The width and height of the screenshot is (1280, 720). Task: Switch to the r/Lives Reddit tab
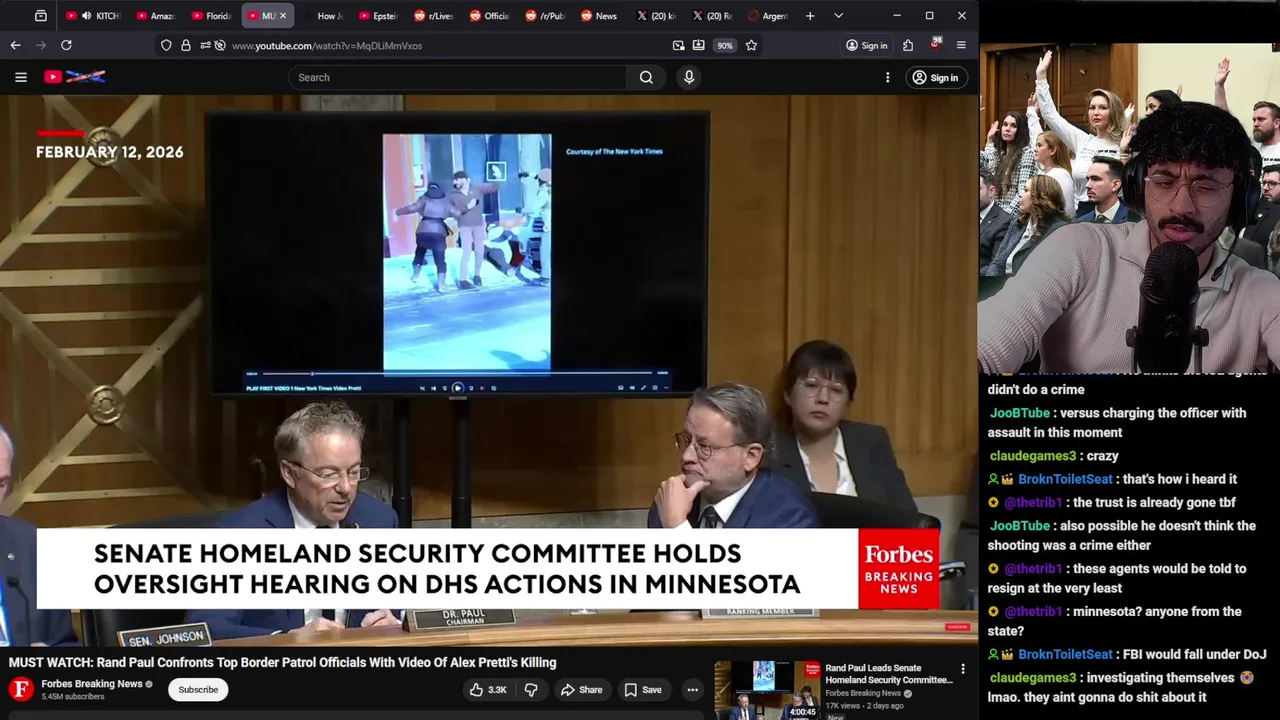point(434,16)
